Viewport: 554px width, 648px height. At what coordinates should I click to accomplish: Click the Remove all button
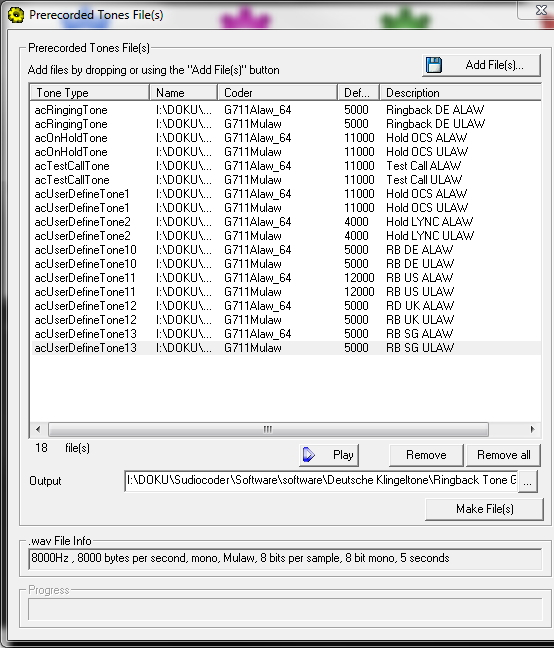(503, 455)
